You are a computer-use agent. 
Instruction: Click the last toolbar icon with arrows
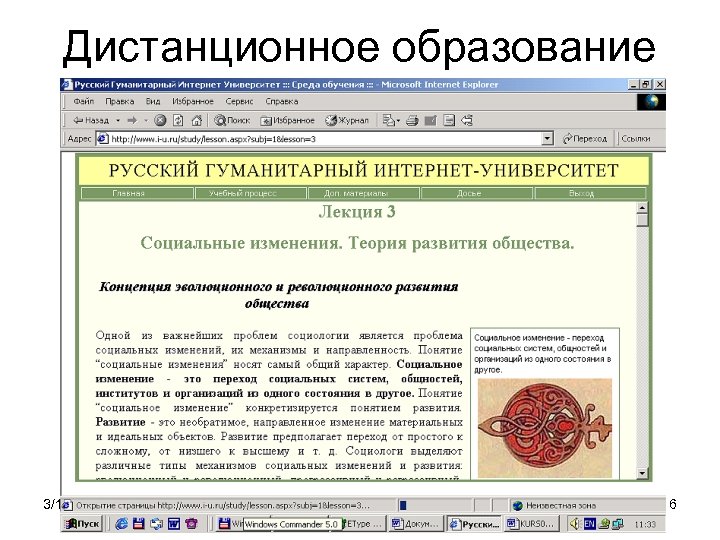pos(467,120)
